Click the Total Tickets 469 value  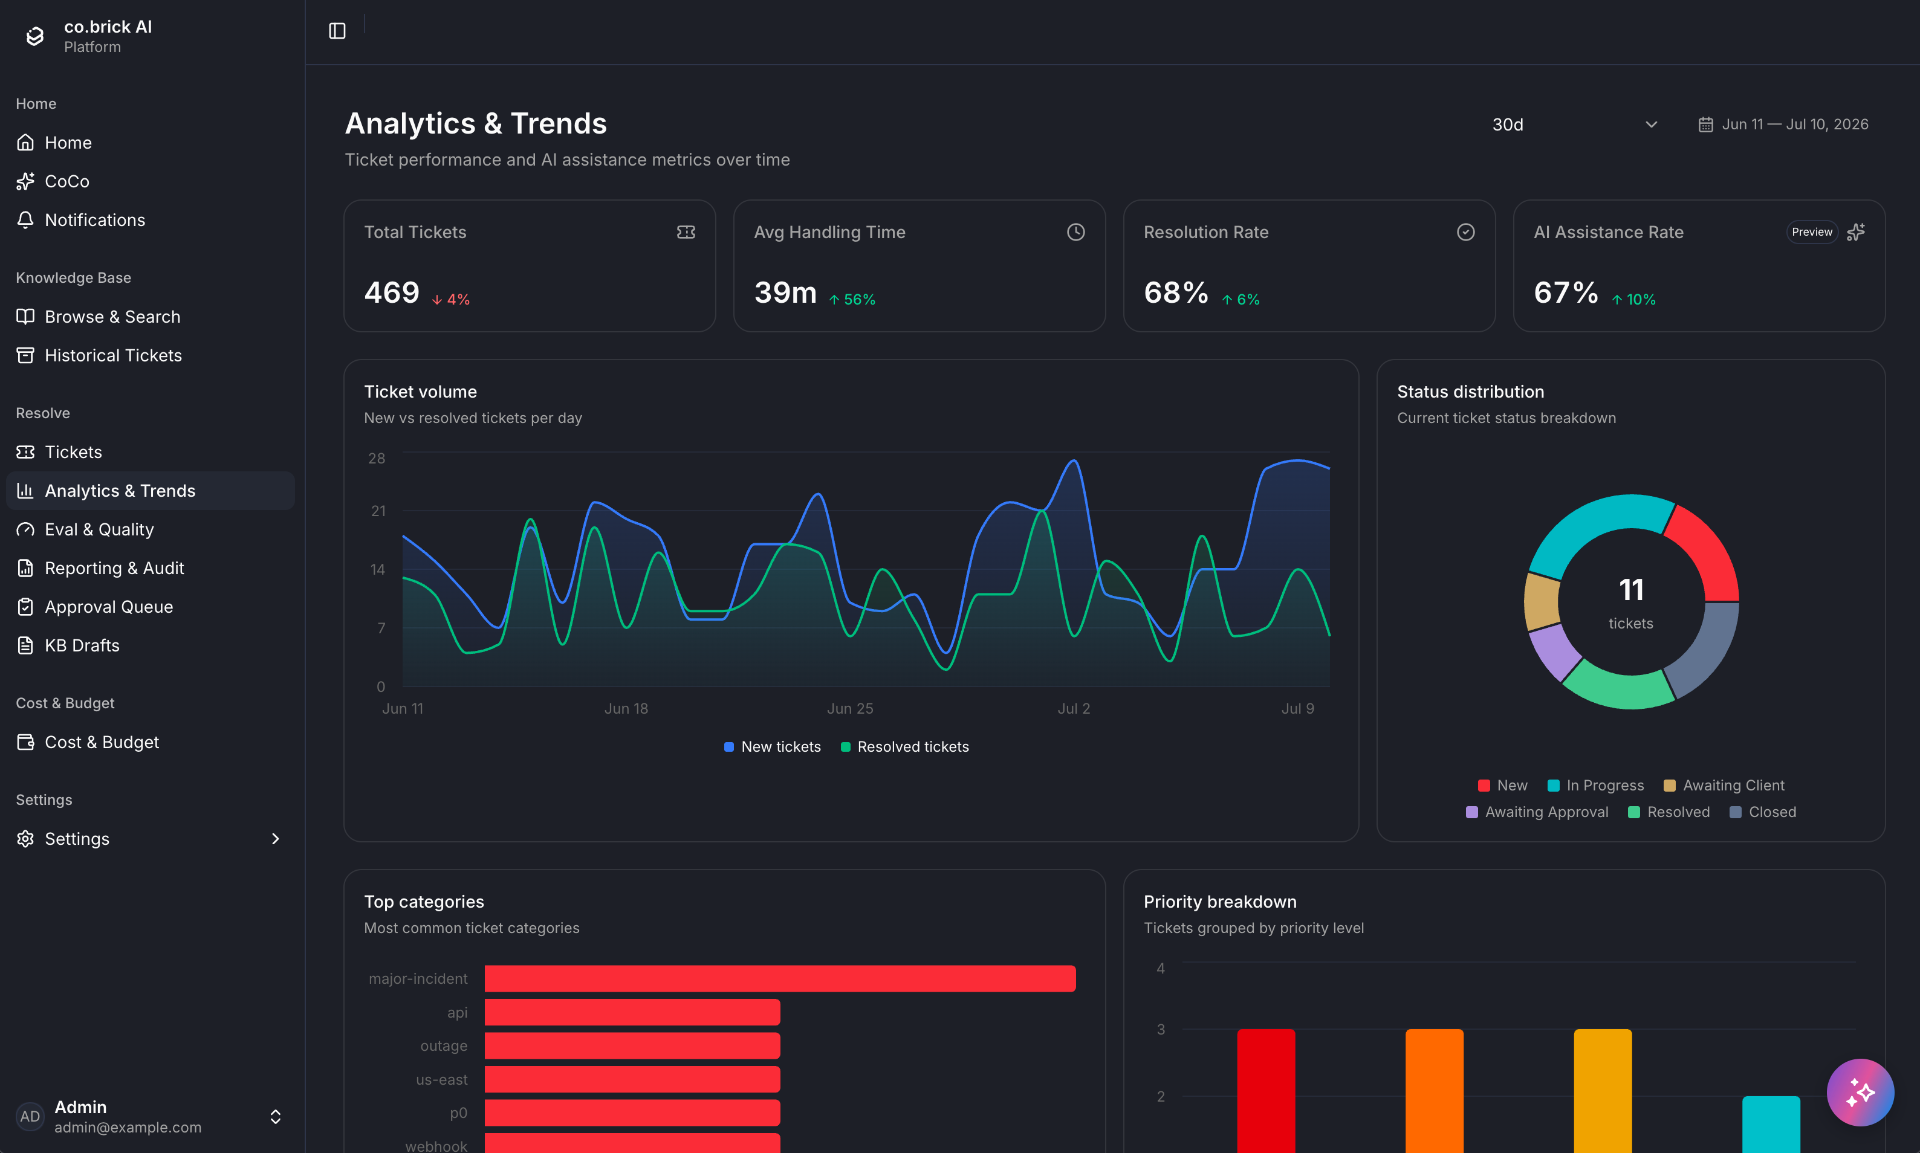tap(392, 293)
